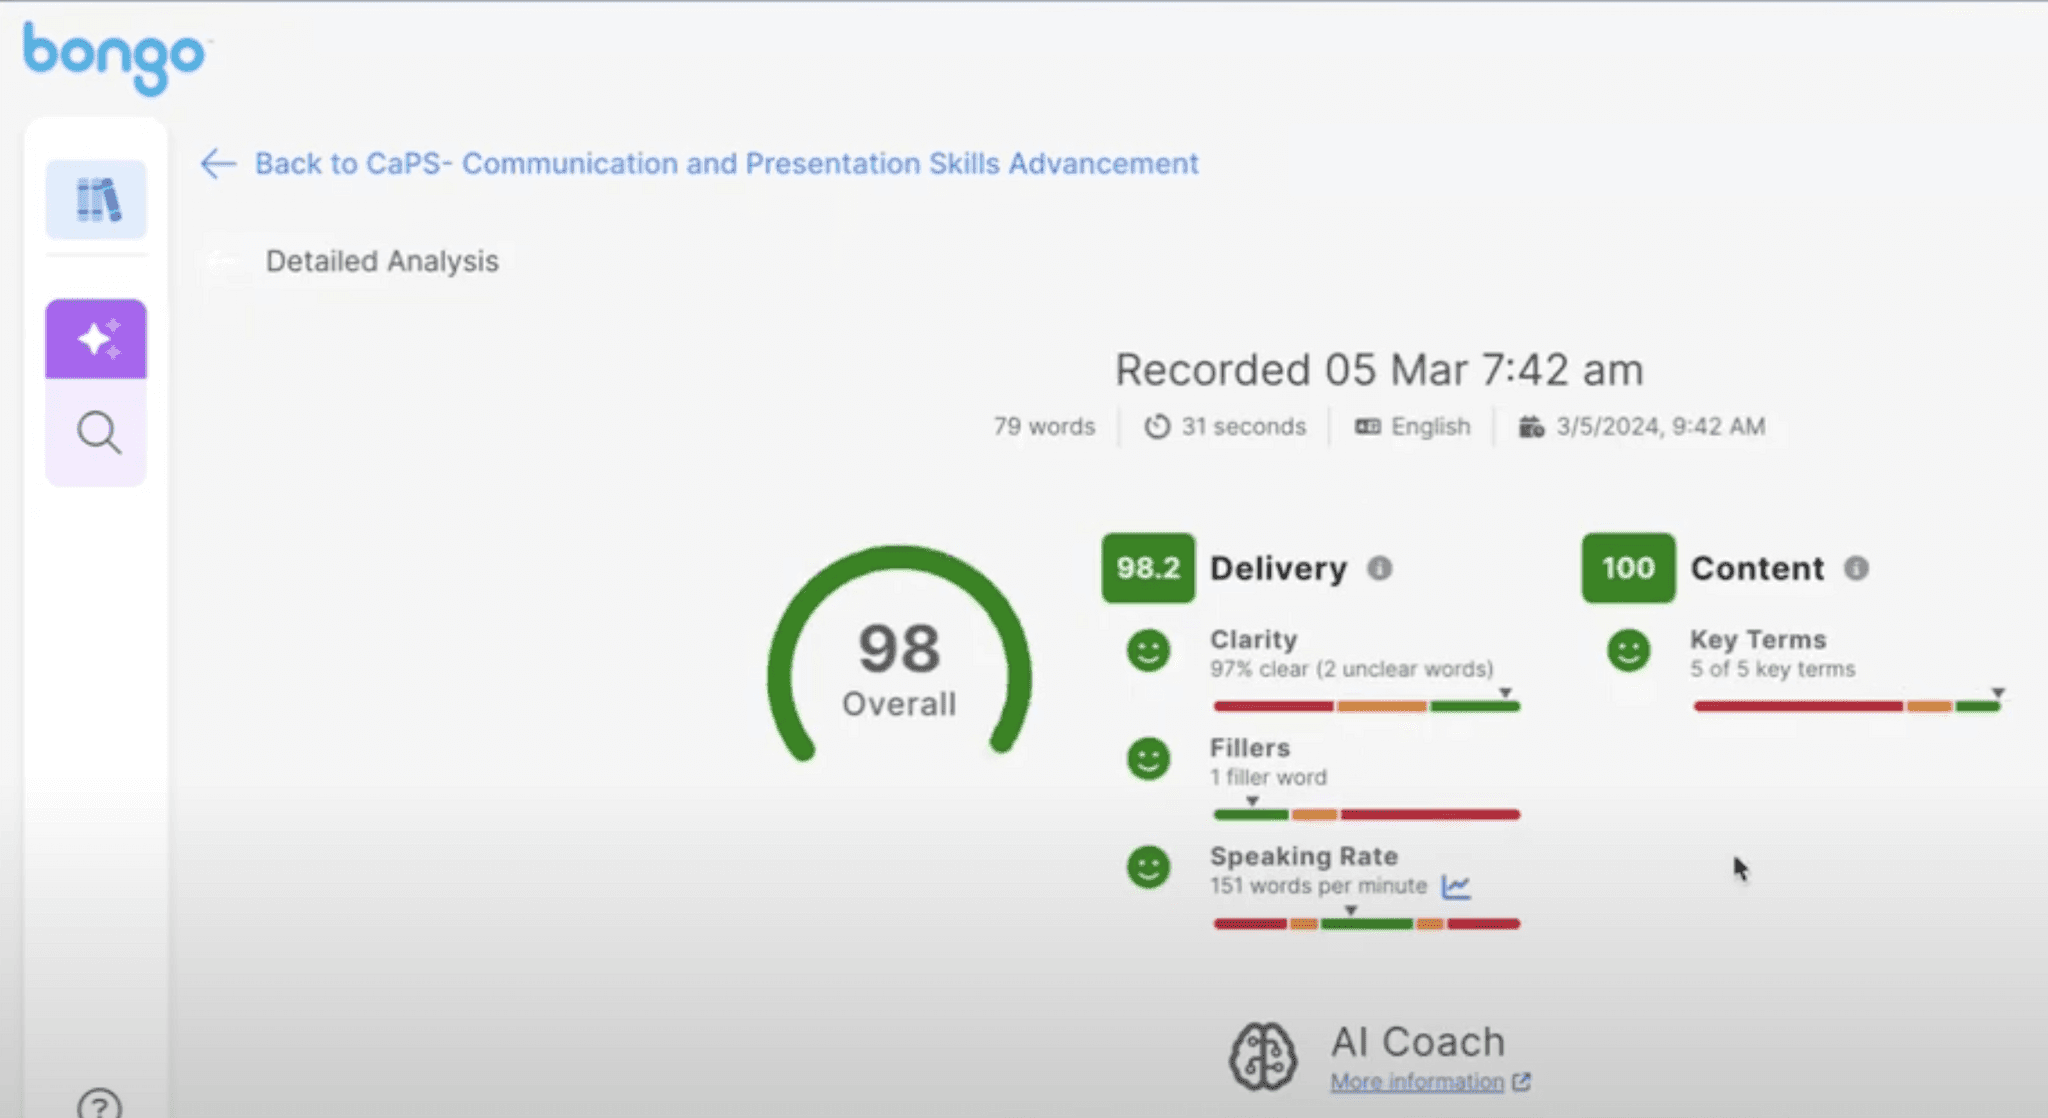Click the back arrow icon
The height and width of the screenshot is (1118, 2048).
tap(217, 163)
